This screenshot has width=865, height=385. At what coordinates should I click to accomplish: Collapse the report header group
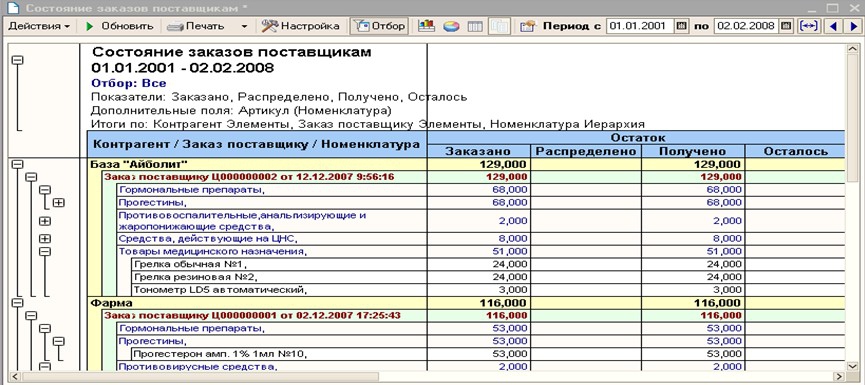click(x=18, y=60)
